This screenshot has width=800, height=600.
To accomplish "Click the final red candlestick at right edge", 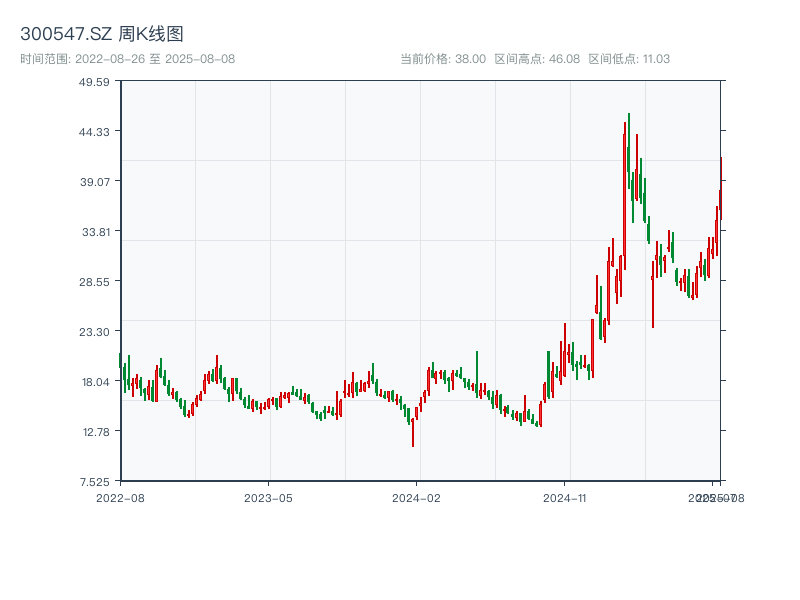I will coord(721,189).
